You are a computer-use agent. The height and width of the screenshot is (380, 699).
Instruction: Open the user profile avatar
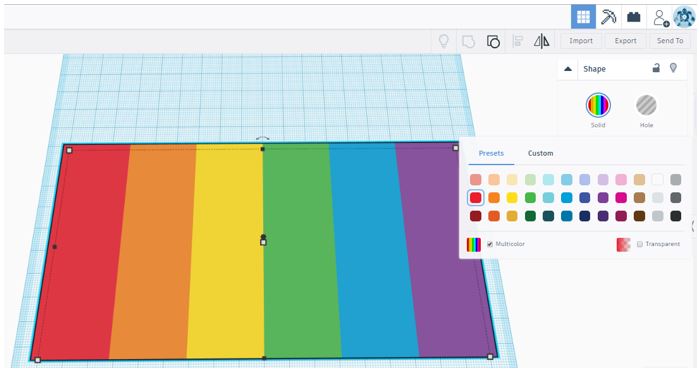pos(683,17)
